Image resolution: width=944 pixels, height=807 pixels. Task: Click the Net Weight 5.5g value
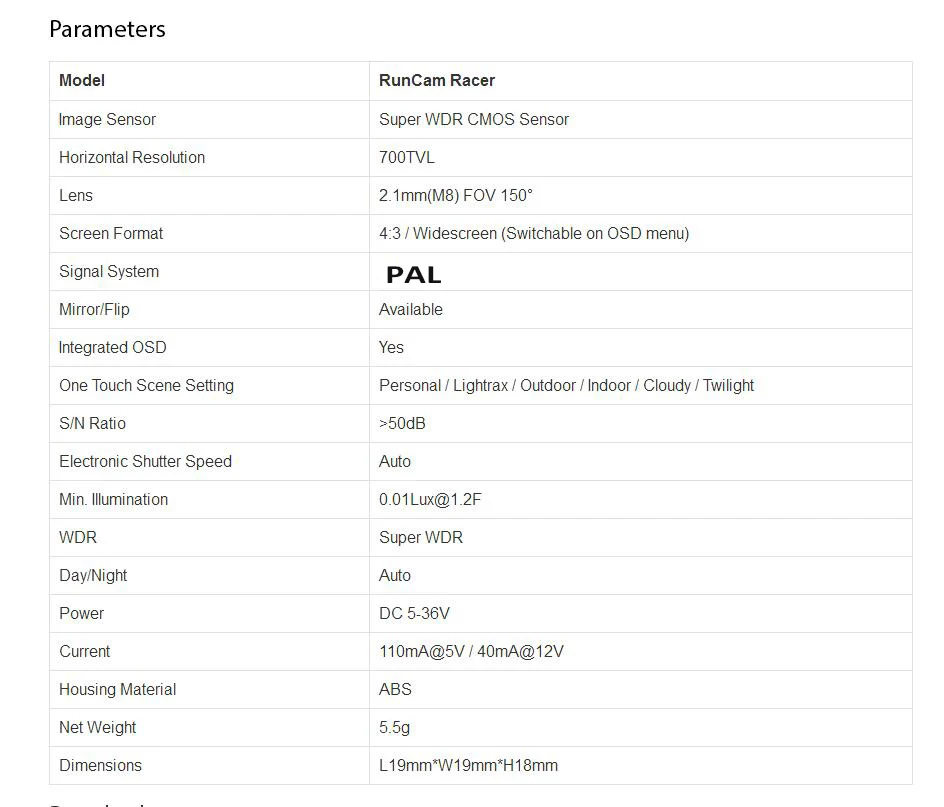[394, 728]
